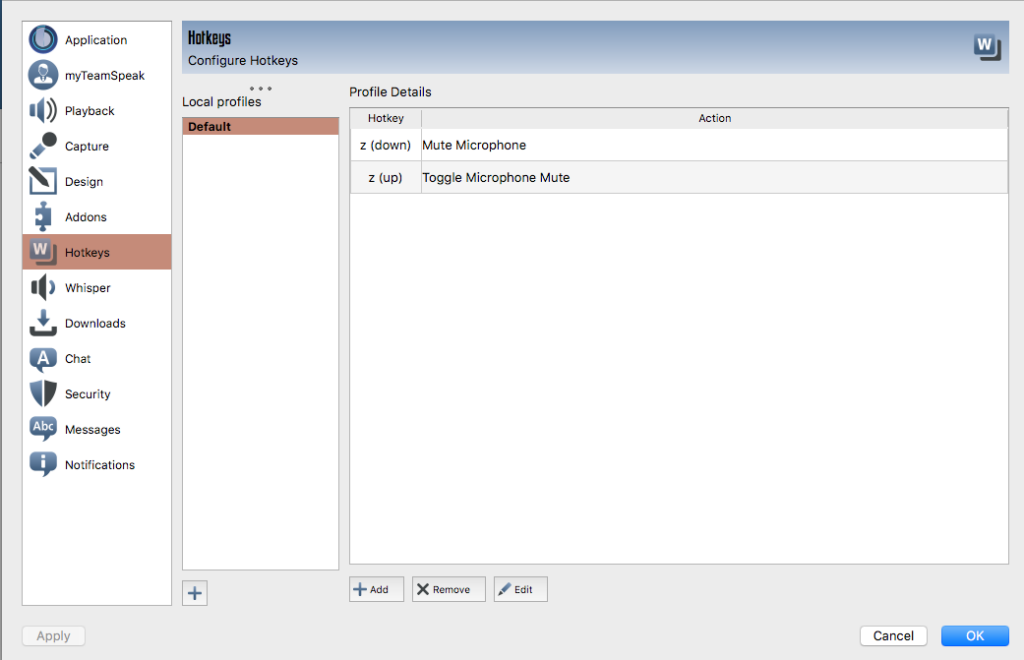Click the Capture microphone icon
1024x660 pixels.
click(43, 146)
